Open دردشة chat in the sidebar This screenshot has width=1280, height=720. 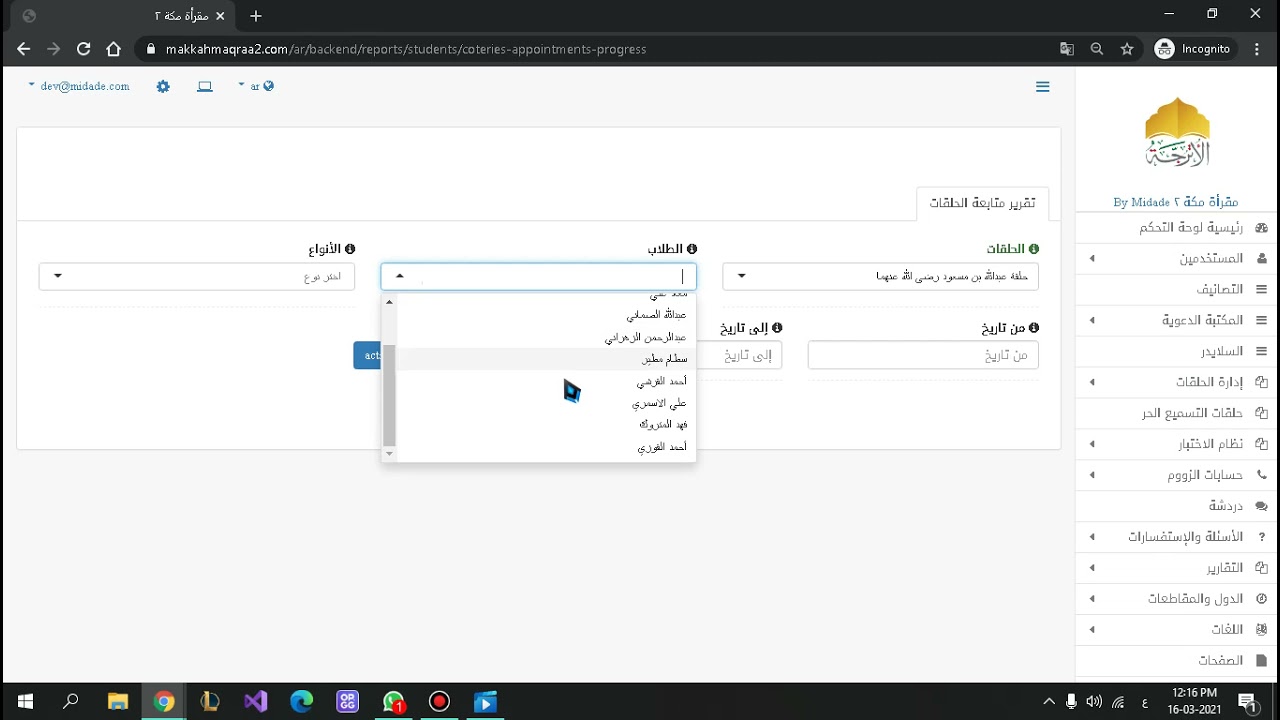pyautogui.click(x=1176, y=506)
